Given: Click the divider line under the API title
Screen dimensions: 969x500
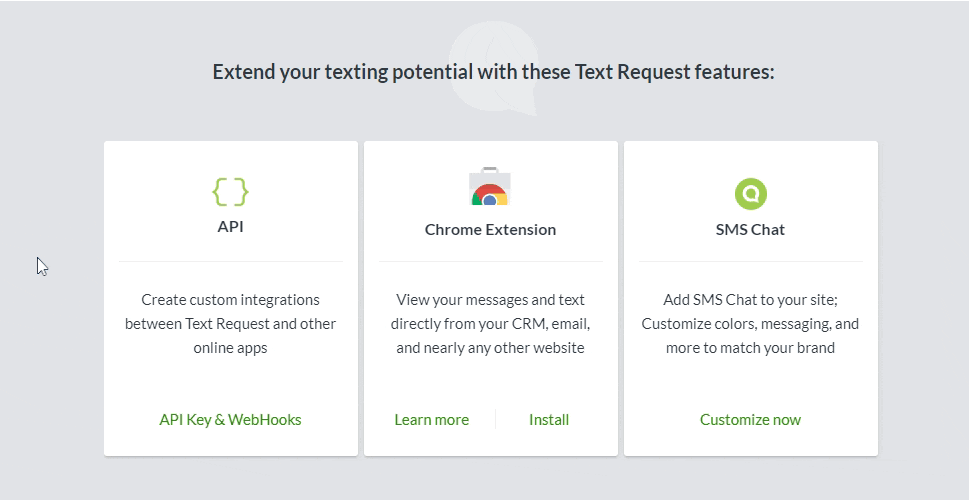Looking at the screenshot, I should click(230, 262).
